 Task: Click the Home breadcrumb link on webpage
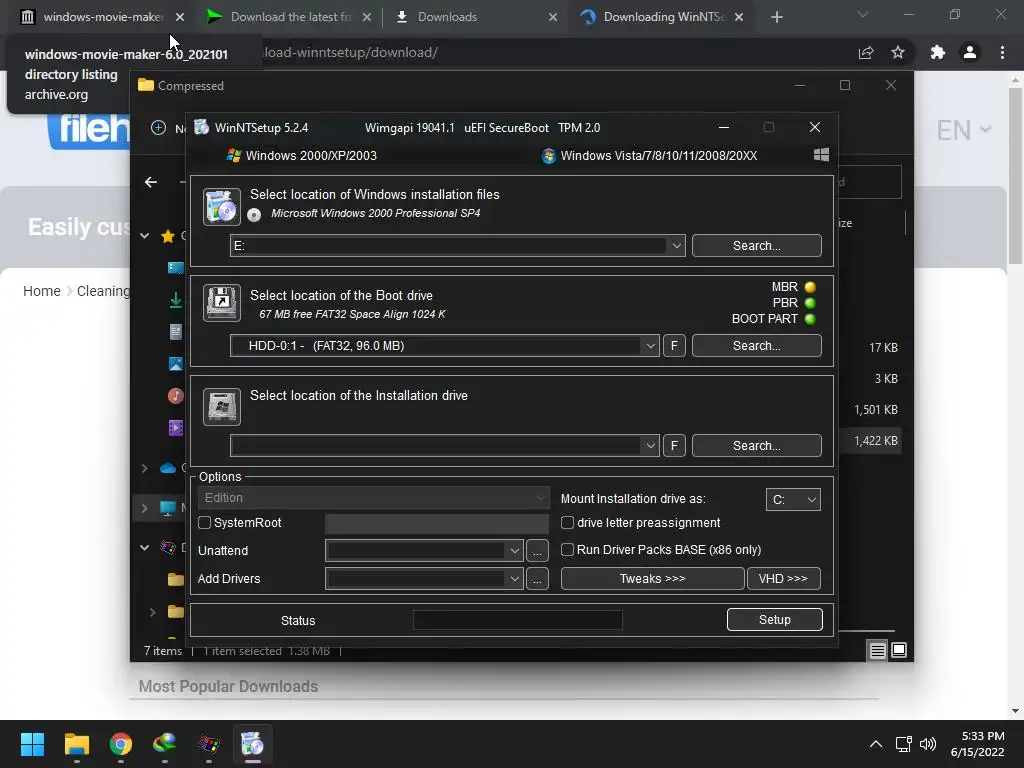(x=42, y=291)
